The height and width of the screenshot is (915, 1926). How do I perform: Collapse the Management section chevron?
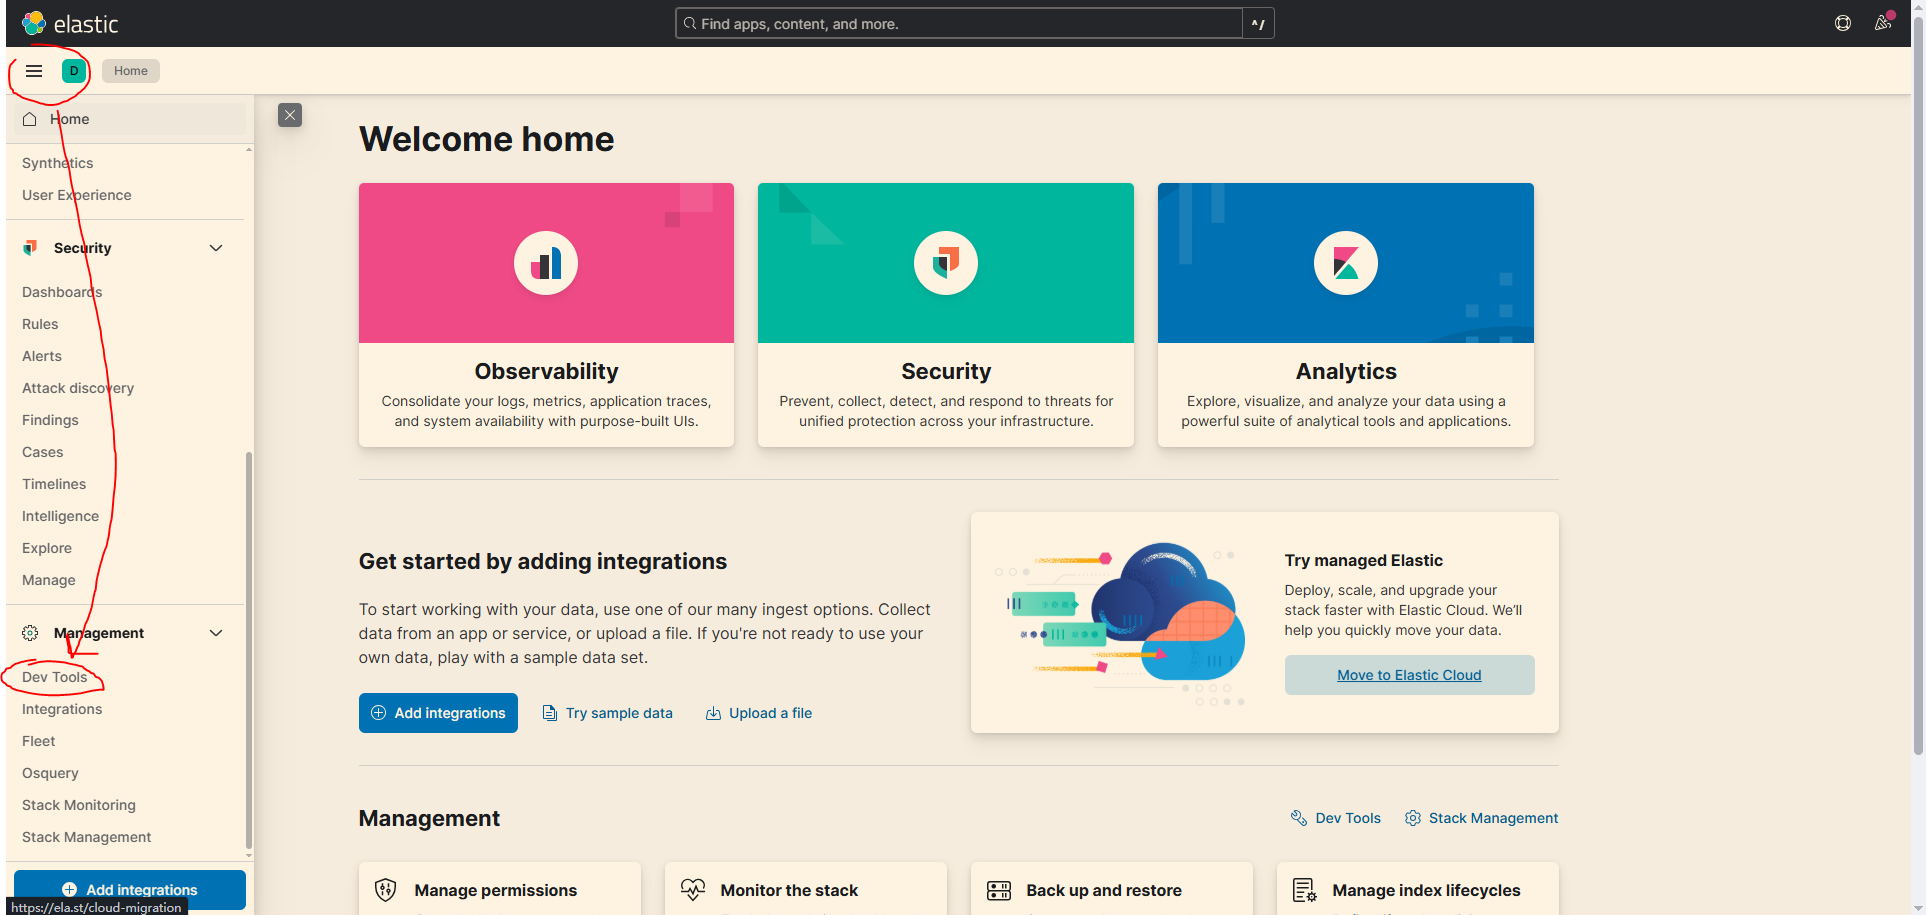tap(216, 633)
